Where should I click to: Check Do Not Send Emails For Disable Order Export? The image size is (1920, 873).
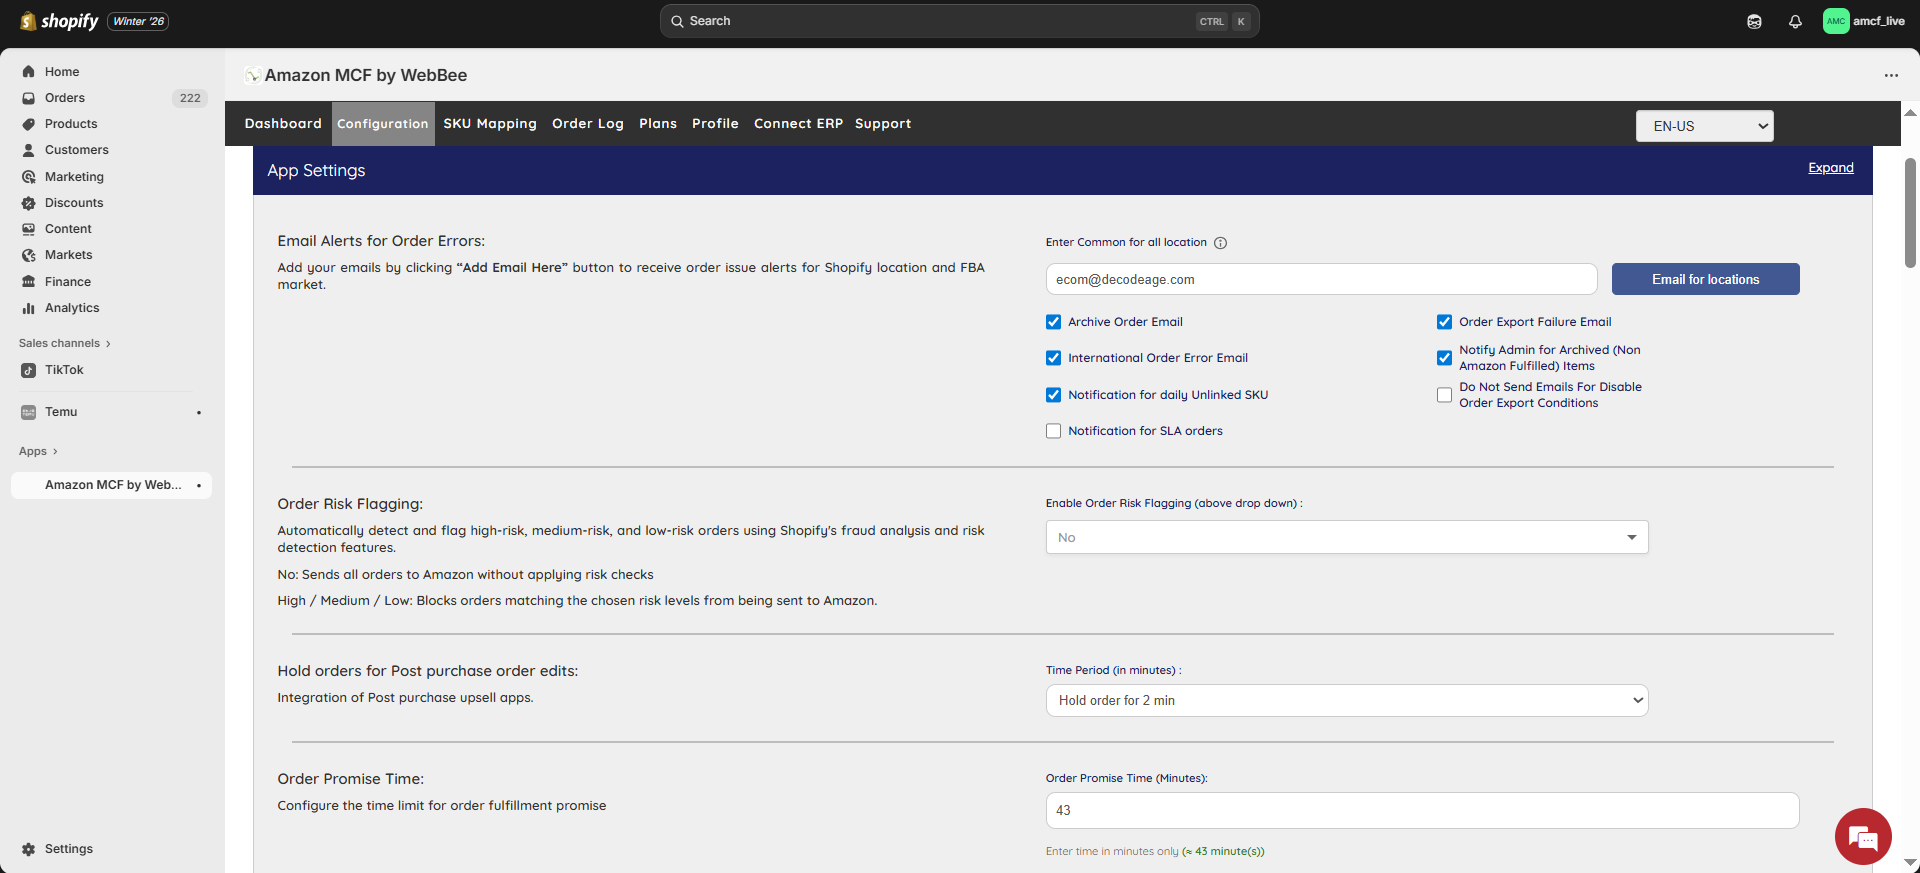tap(1444, 395)
